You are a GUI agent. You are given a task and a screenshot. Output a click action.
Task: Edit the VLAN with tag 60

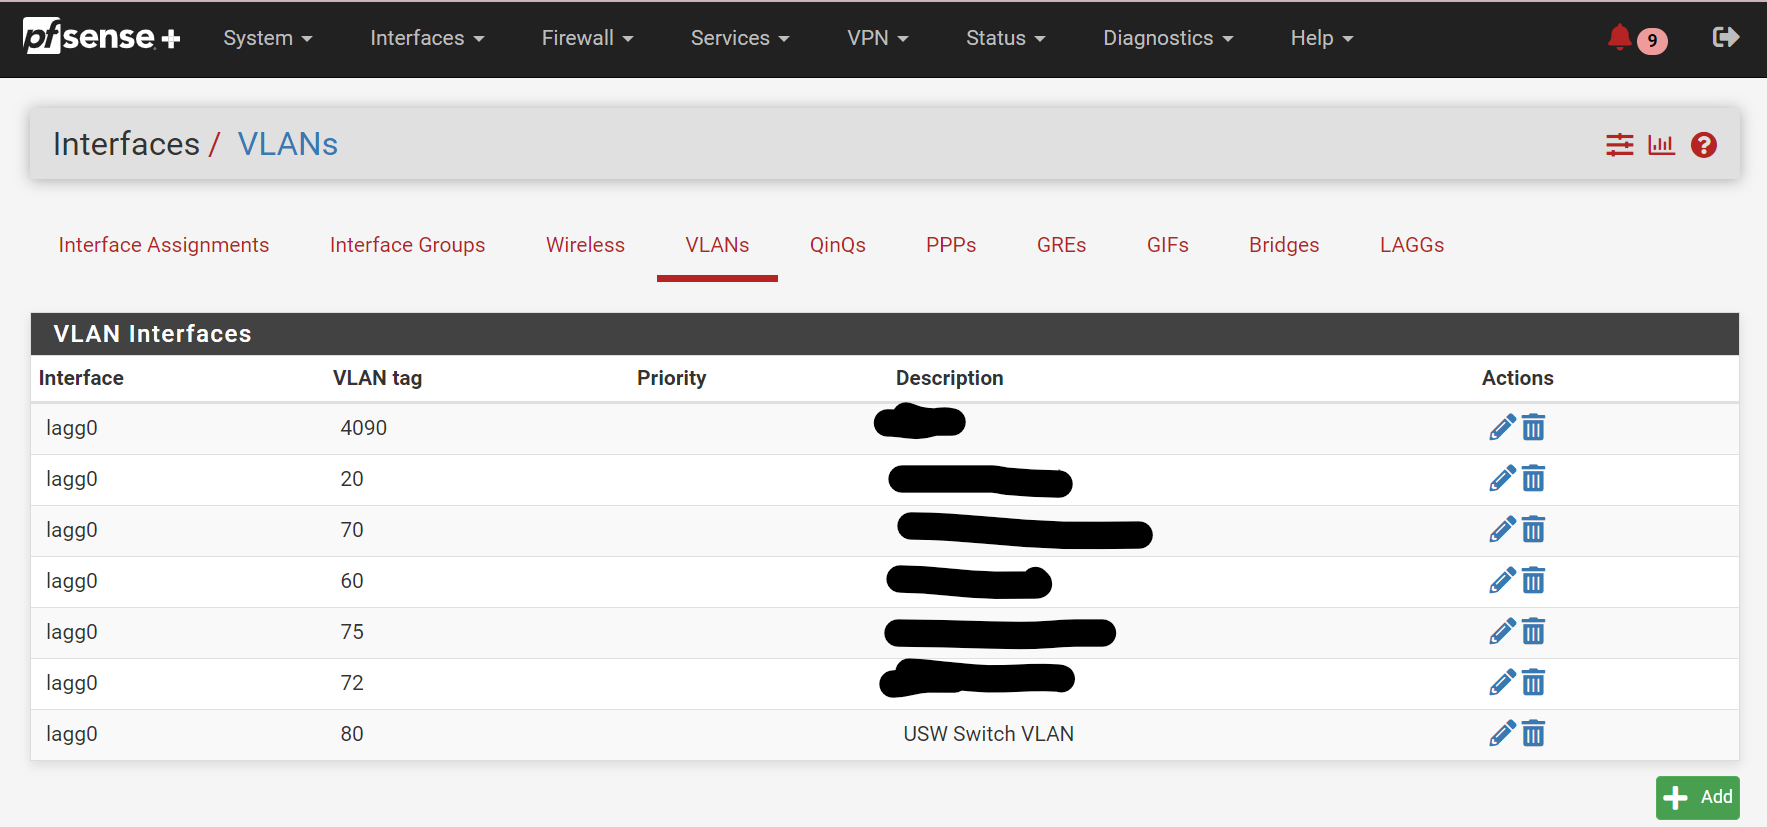click(1501, 581)
